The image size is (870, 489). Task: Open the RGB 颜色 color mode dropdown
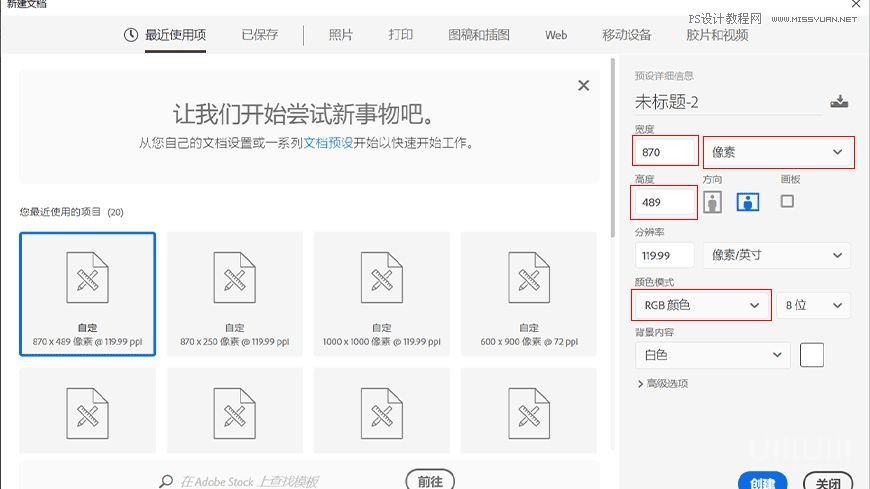[701, 305]
